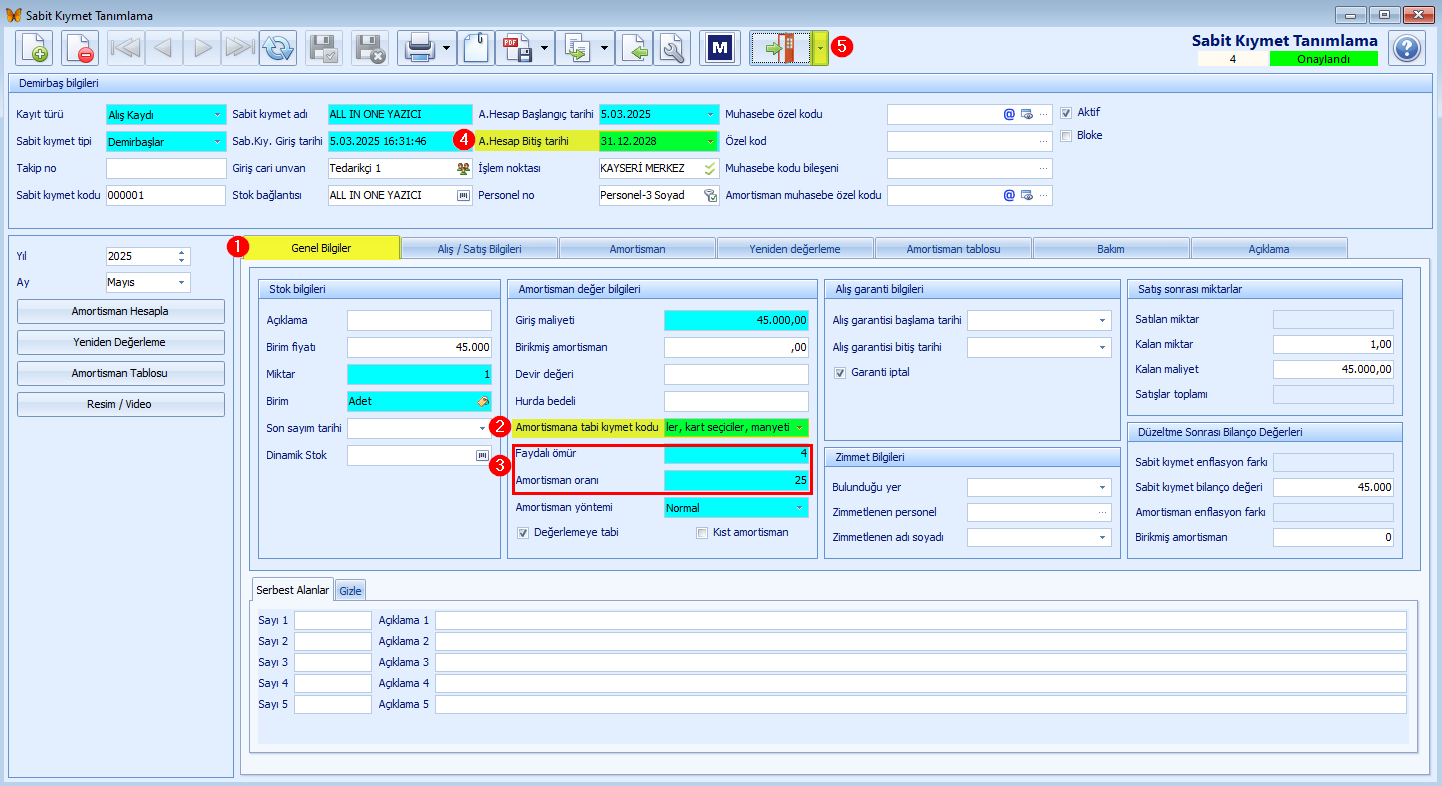The height and width of the screenshot is (786, 1442).
Task: Select the Genel Bilgiler tab
Action: [x=322, y=247]
